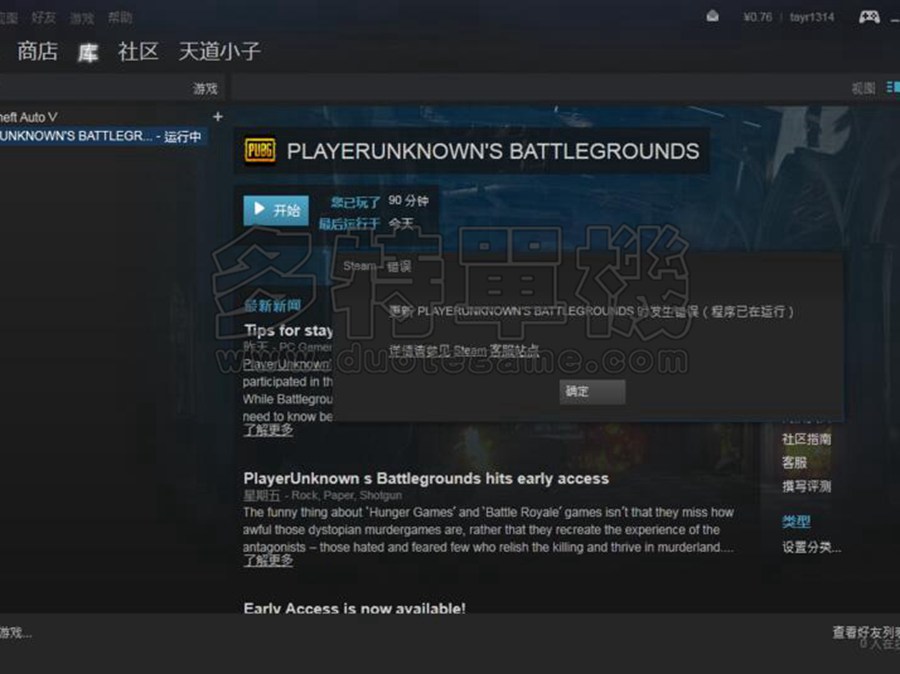Switch library view using the list view icon

tap(893, 87)
